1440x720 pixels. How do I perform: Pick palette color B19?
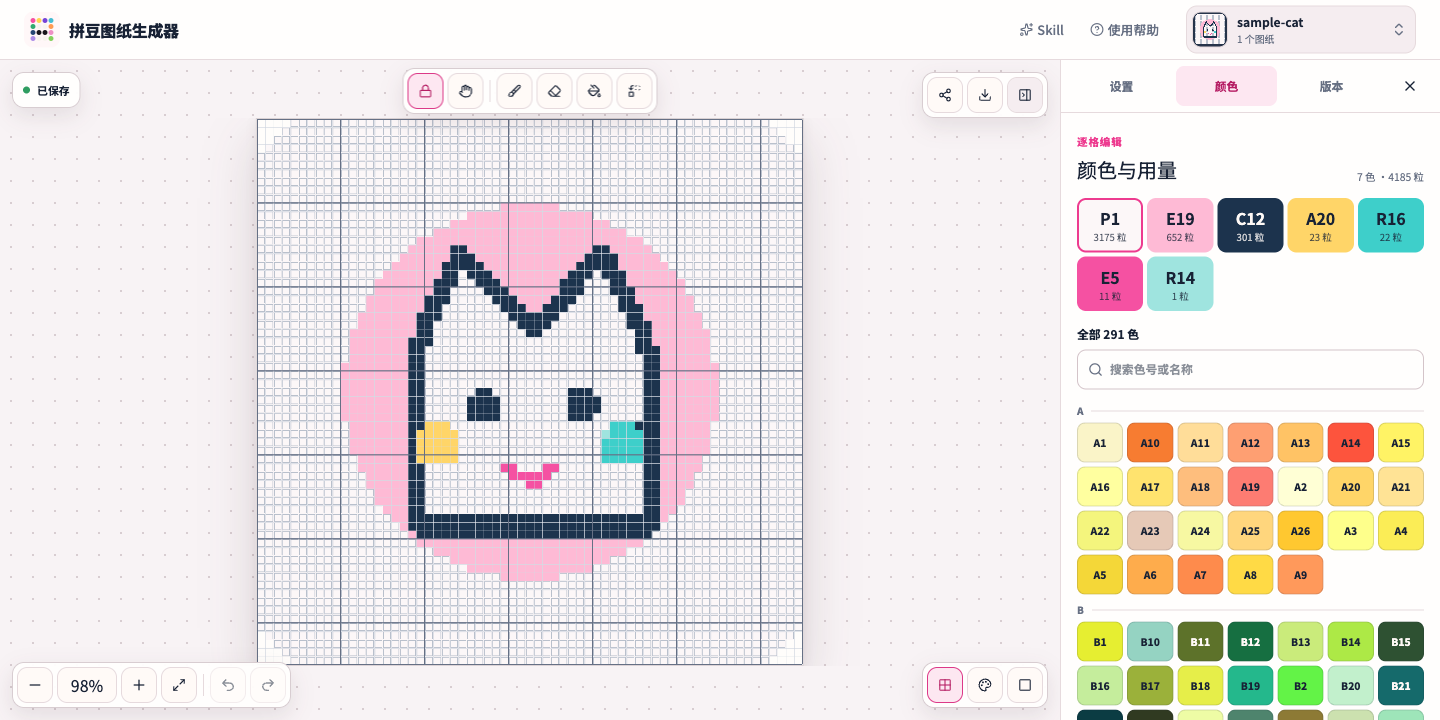click(x=1250, y=686)
